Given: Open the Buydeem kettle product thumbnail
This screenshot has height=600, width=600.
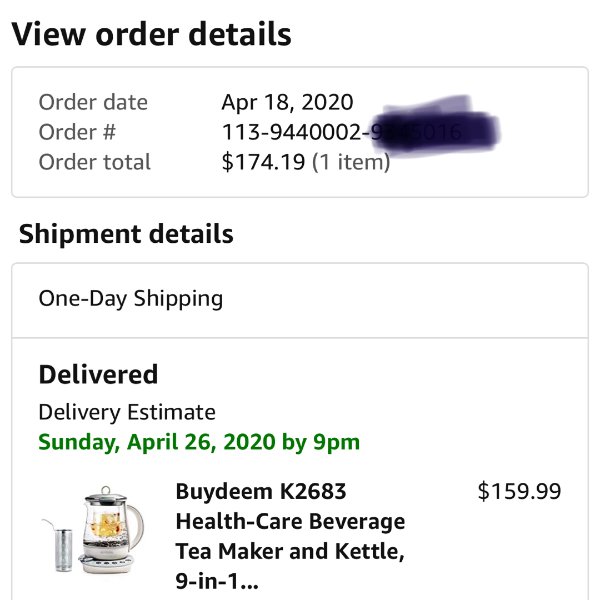Looking at the screenshot, I should pyautogui.click(x=93, y=530).
